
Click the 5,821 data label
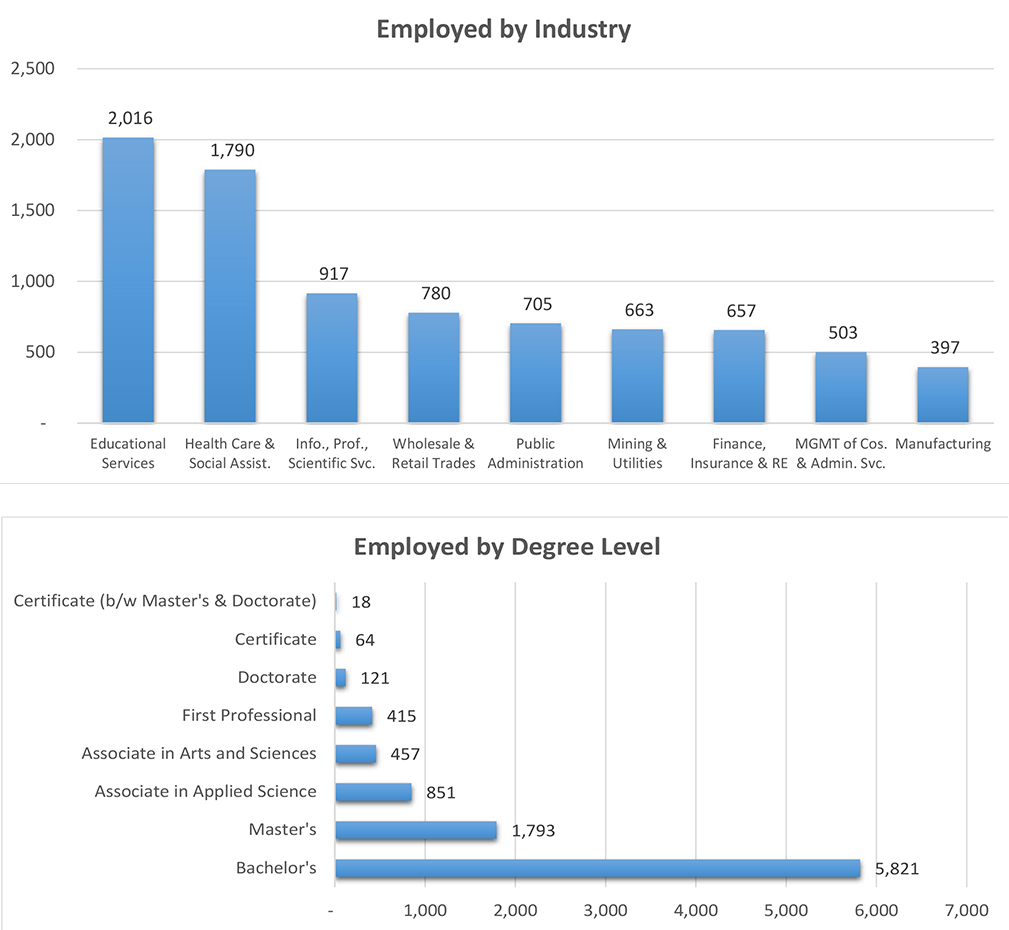tap(898, 869)
